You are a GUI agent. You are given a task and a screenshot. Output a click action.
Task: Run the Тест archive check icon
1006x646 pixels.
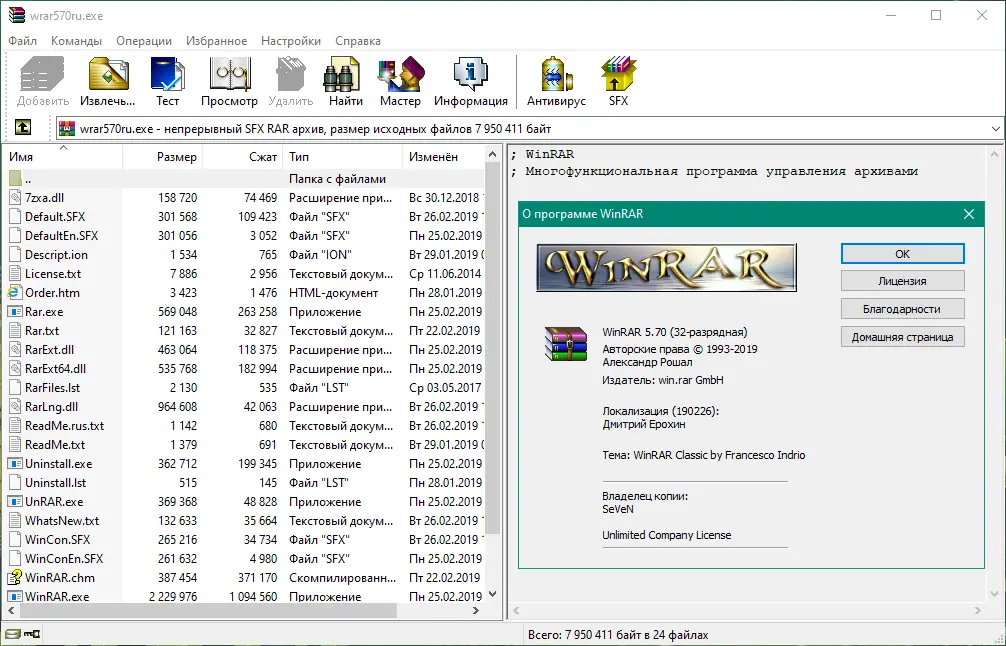(167, 74)
